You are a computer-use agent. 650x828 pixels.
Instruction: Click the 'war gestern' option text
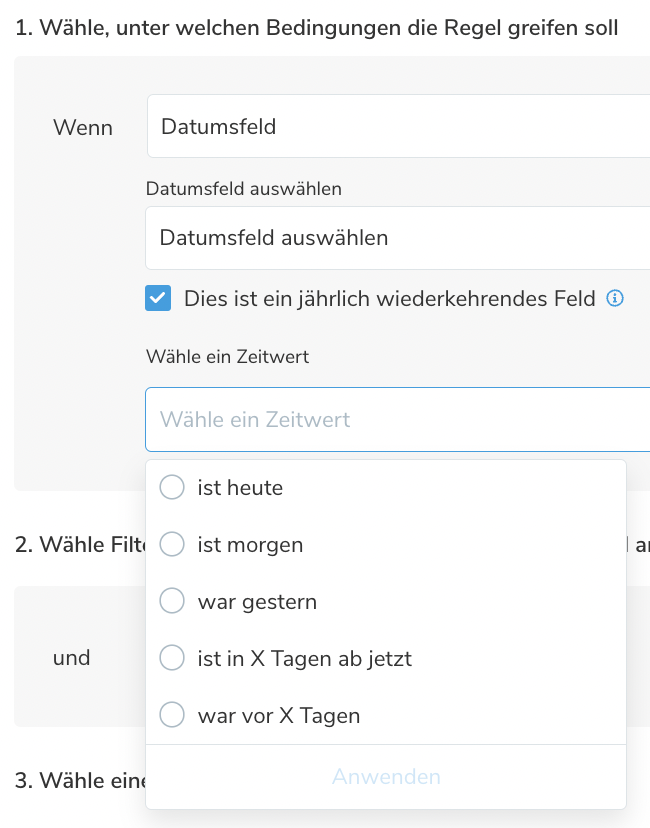(257, 602)
